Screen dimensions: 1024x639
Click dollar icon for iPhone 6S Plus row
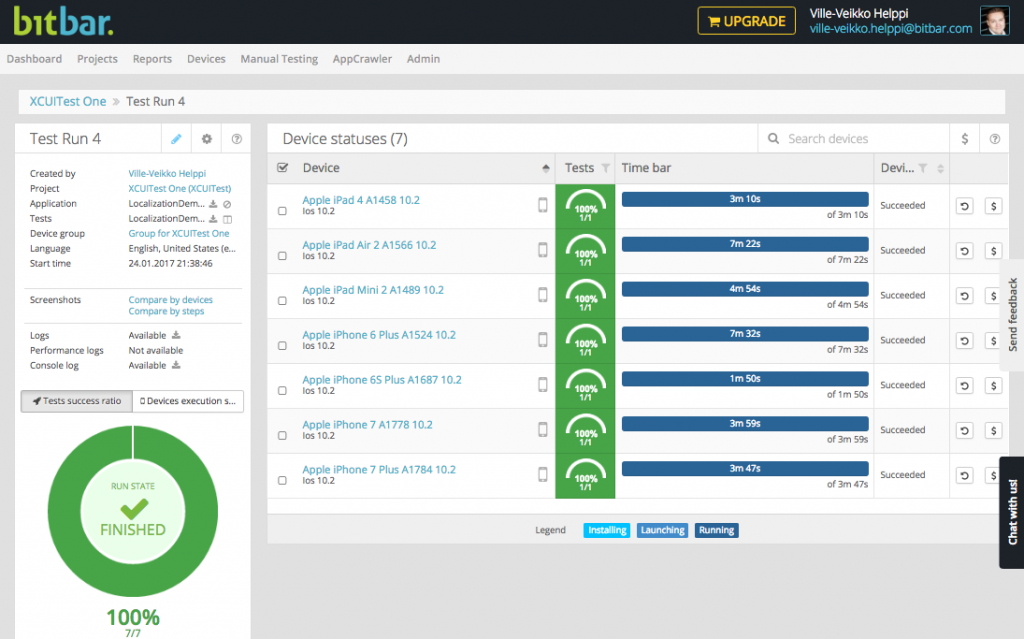(x=993, y=385)
